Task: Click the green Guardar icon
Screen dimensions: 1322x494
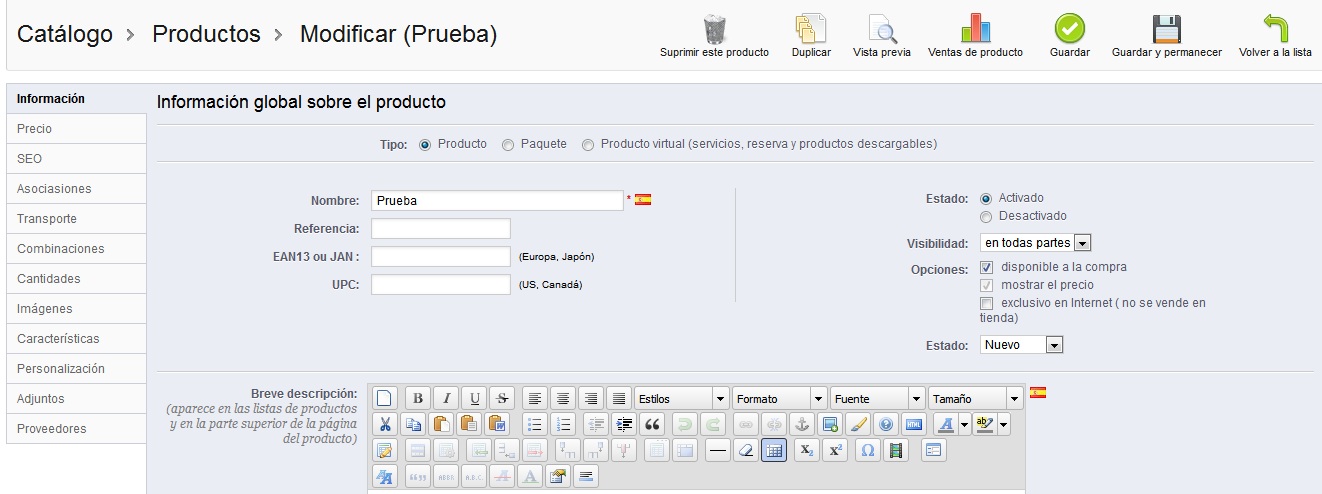Action: [1070, 29]
